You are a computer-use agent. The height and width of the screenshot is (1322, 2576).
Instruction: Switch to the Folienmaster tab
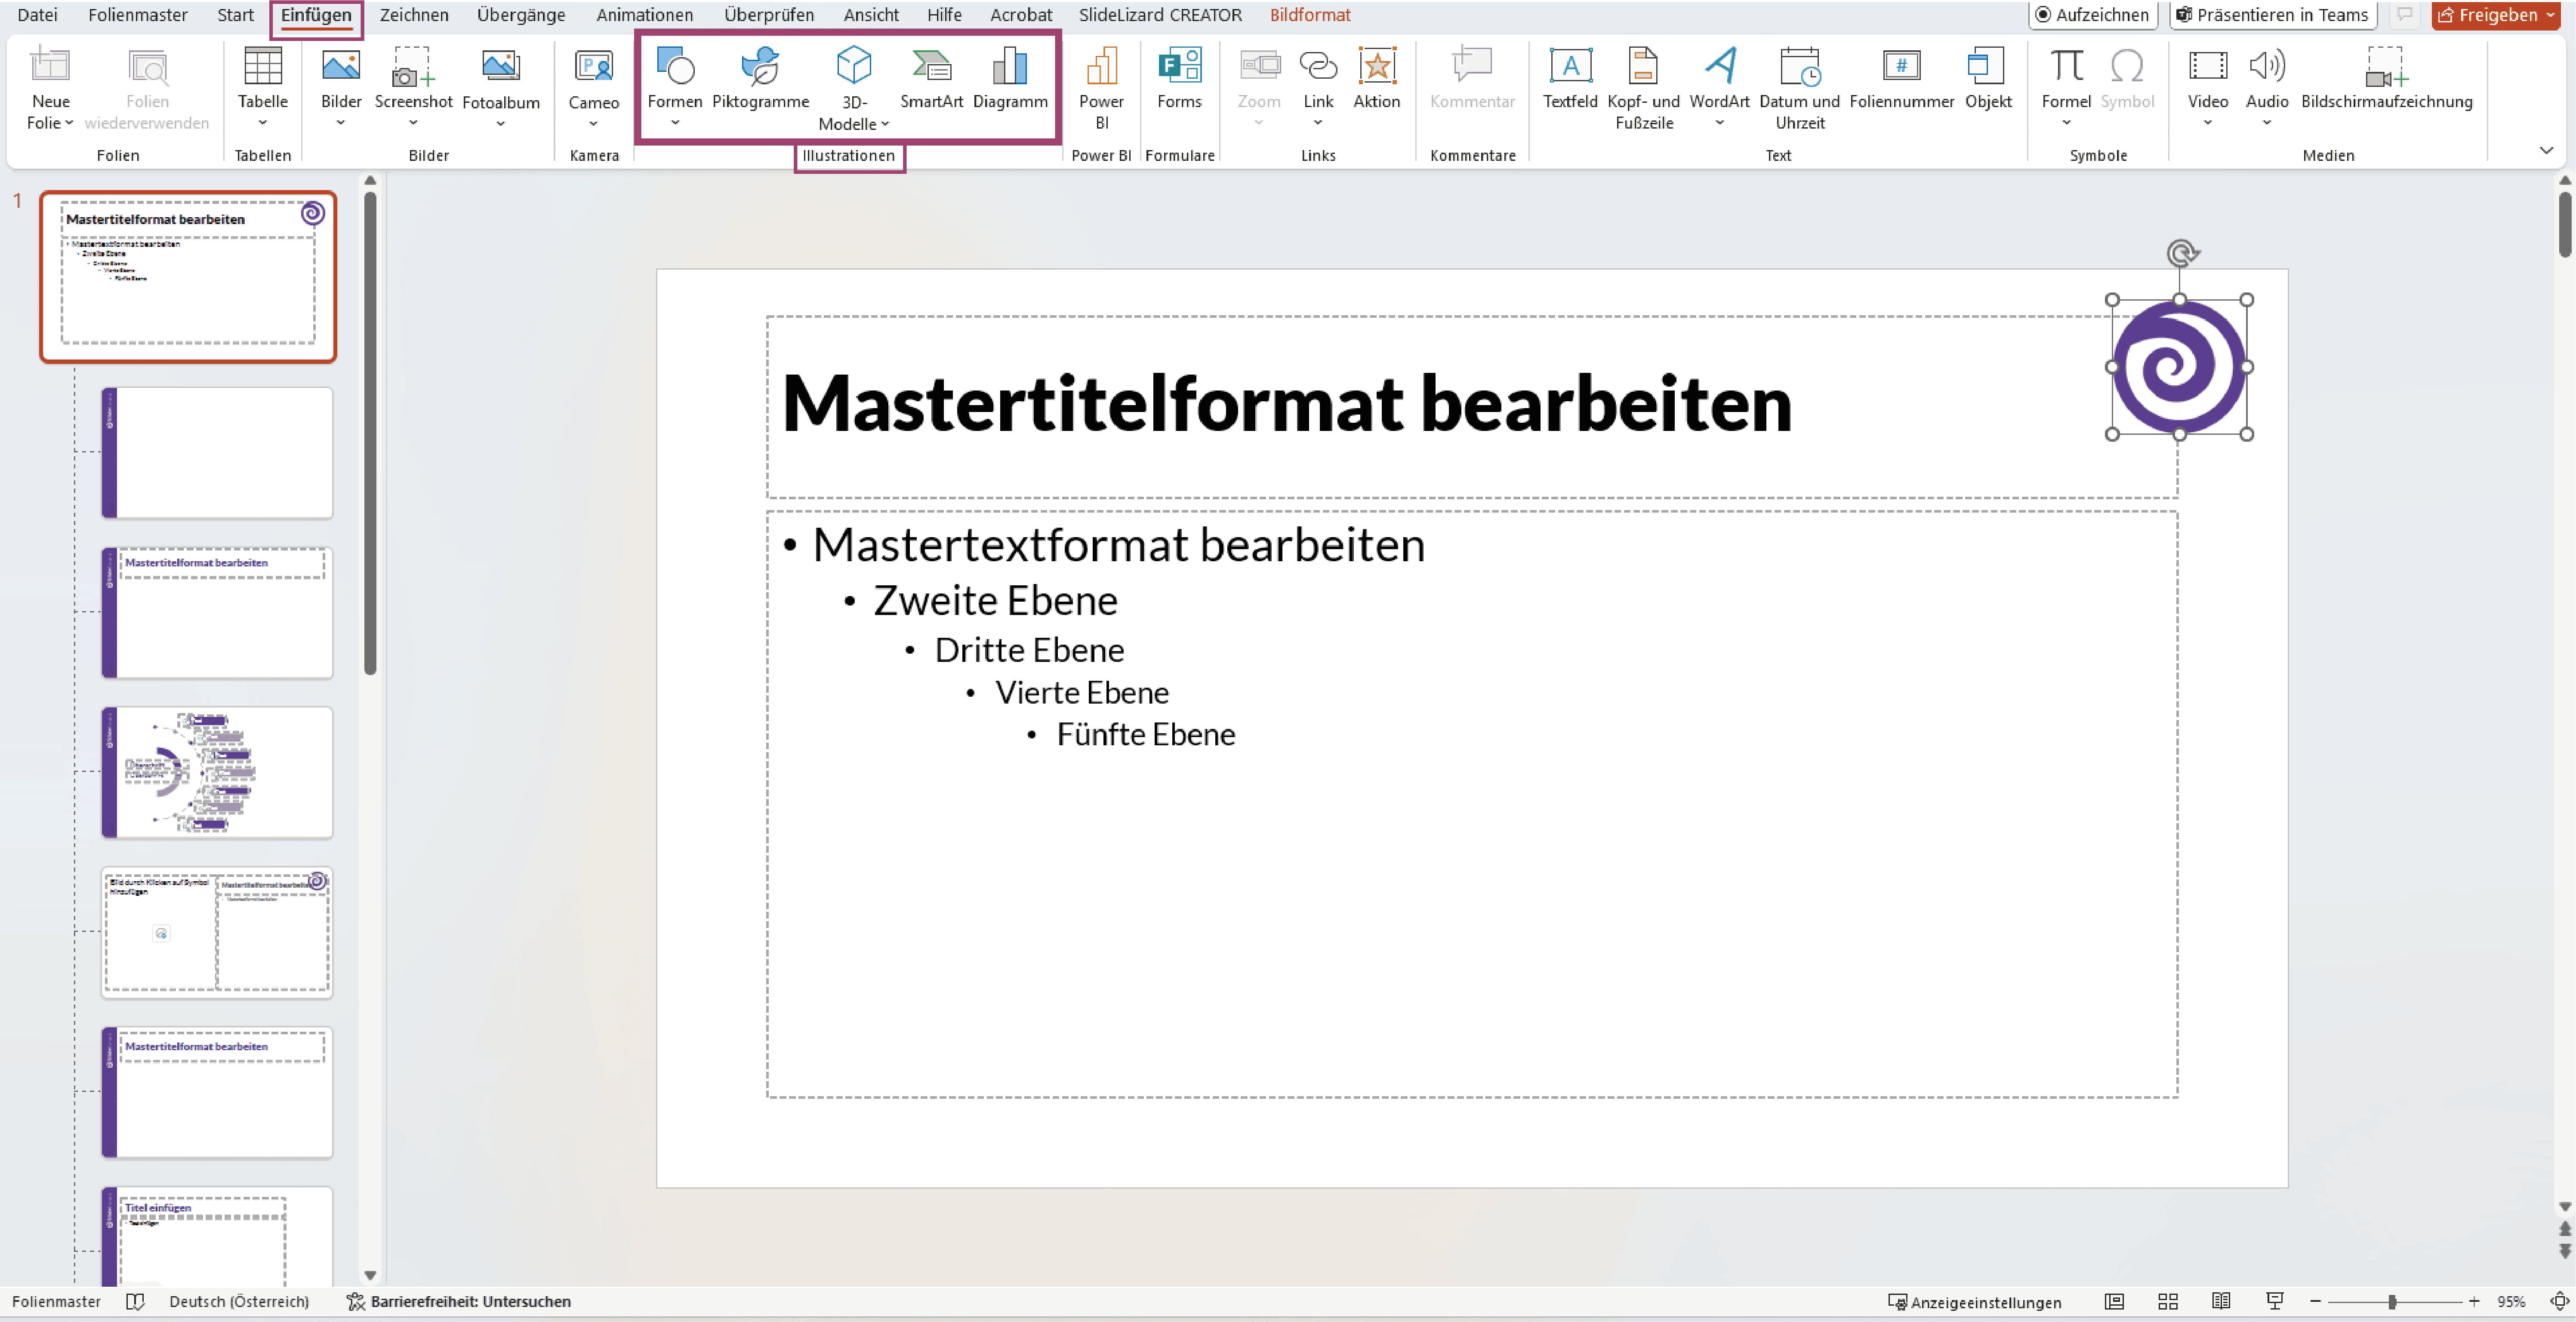pyautogui.click(x=138, y=15)
